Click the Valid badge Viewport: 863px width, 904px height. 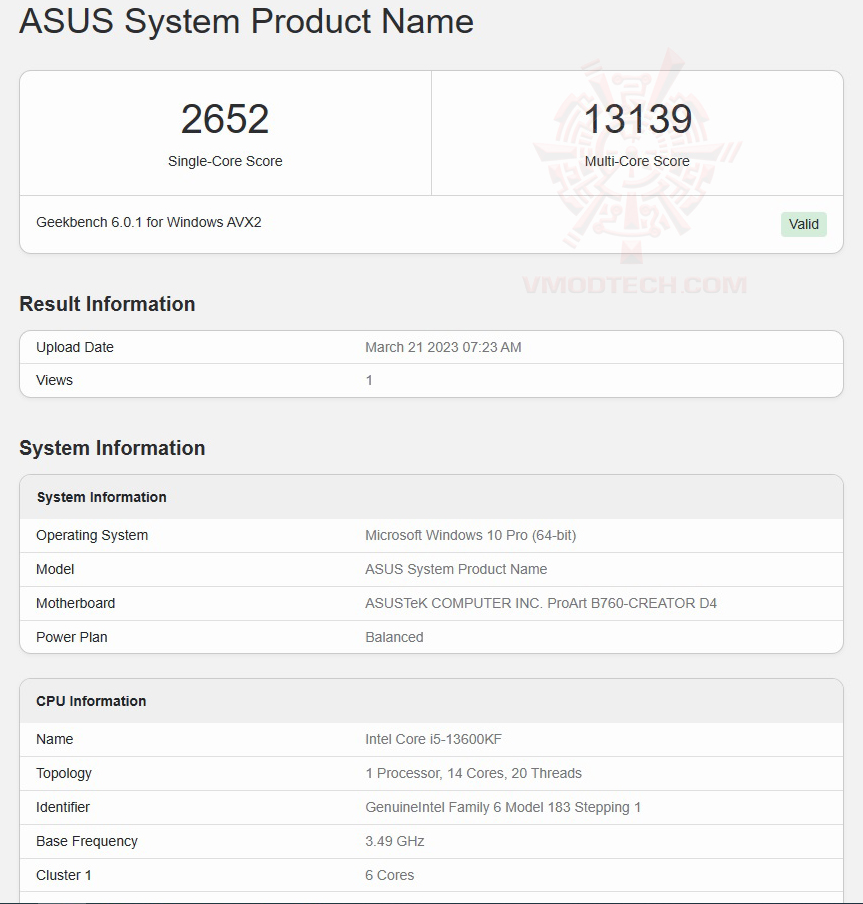tap(803, 224)
